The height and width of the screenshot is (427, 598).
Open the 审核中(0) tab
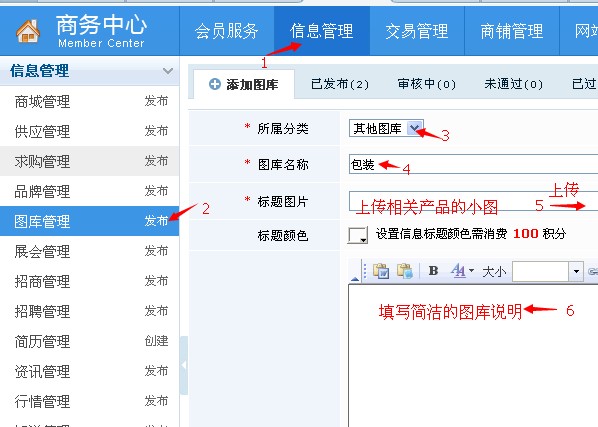pyautogui.click(x=426, y=84)
